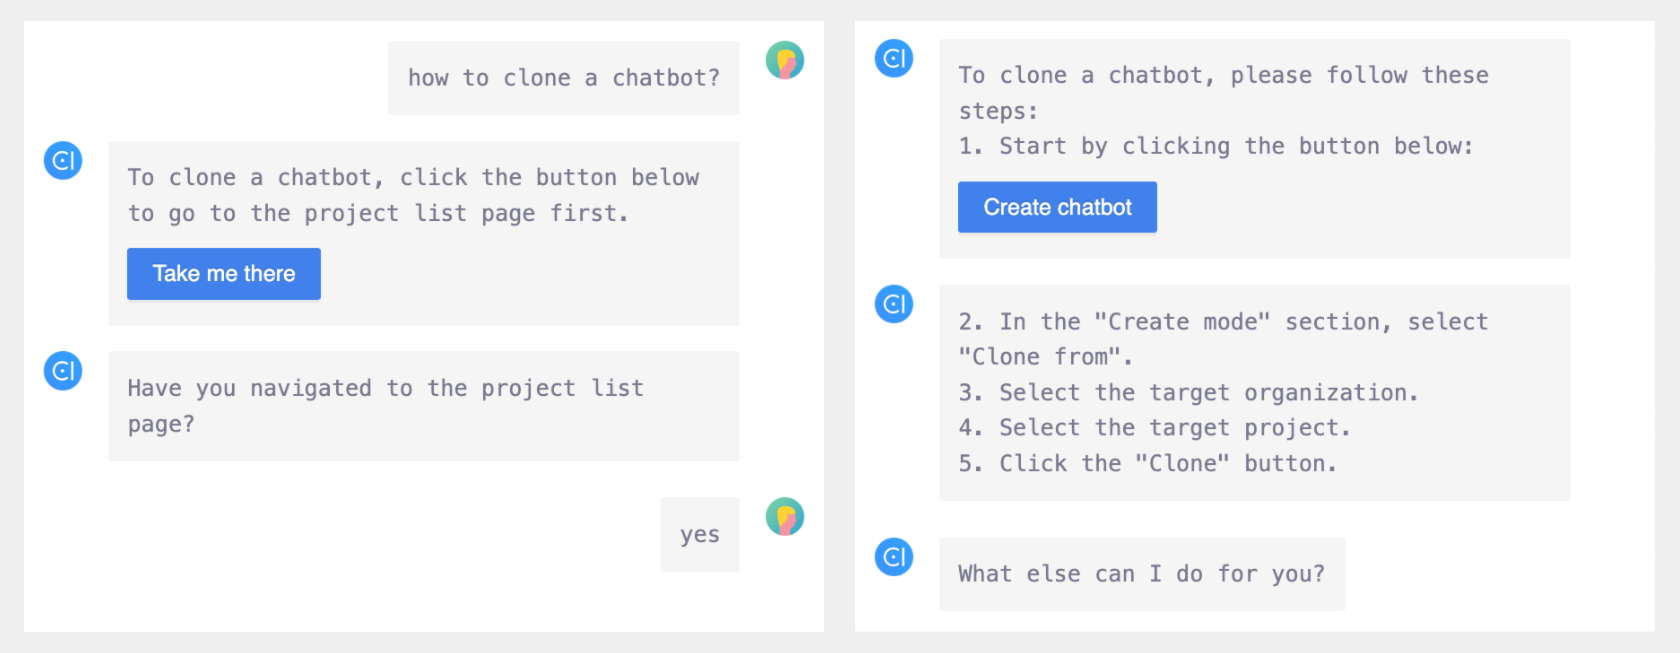The height and width of the screenshot is (653, 1680).
Task: Click the 'Create chatbot' button
Action: pyautogui.click(x=1057, y=207)
